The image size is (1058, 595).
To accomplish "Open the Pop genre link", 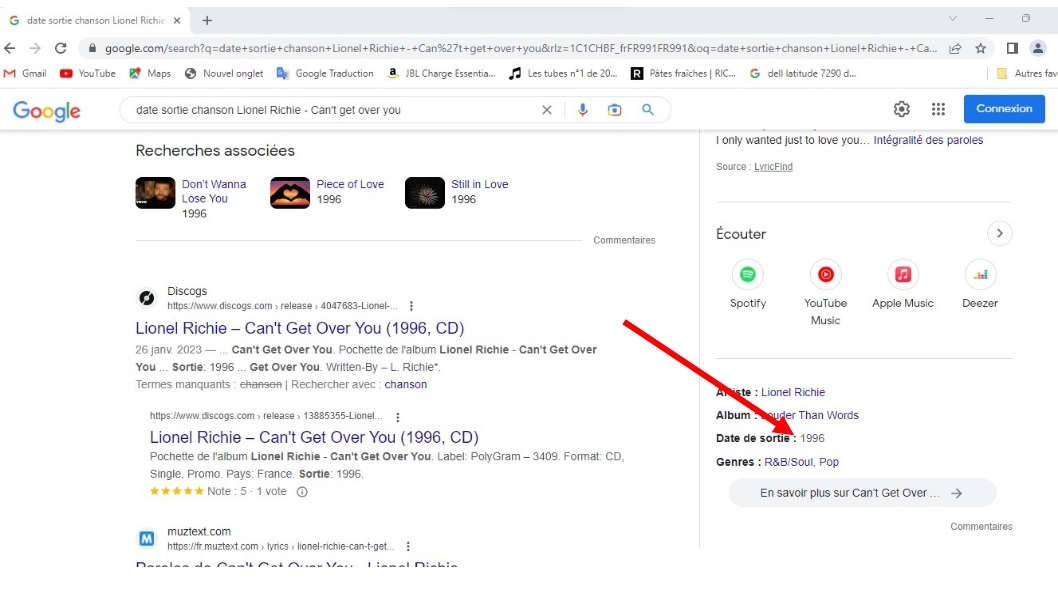I will pyautogui.click(x=829, y=462).
